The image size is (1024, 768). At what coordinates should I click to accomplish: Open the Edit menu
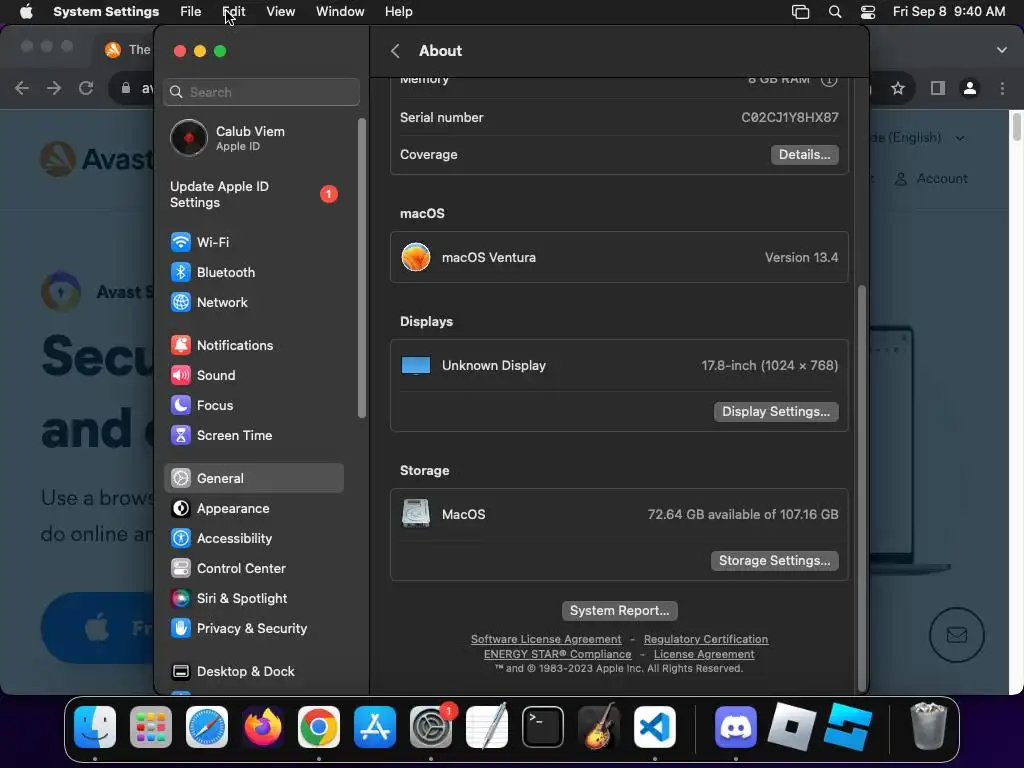click(234, 12)
